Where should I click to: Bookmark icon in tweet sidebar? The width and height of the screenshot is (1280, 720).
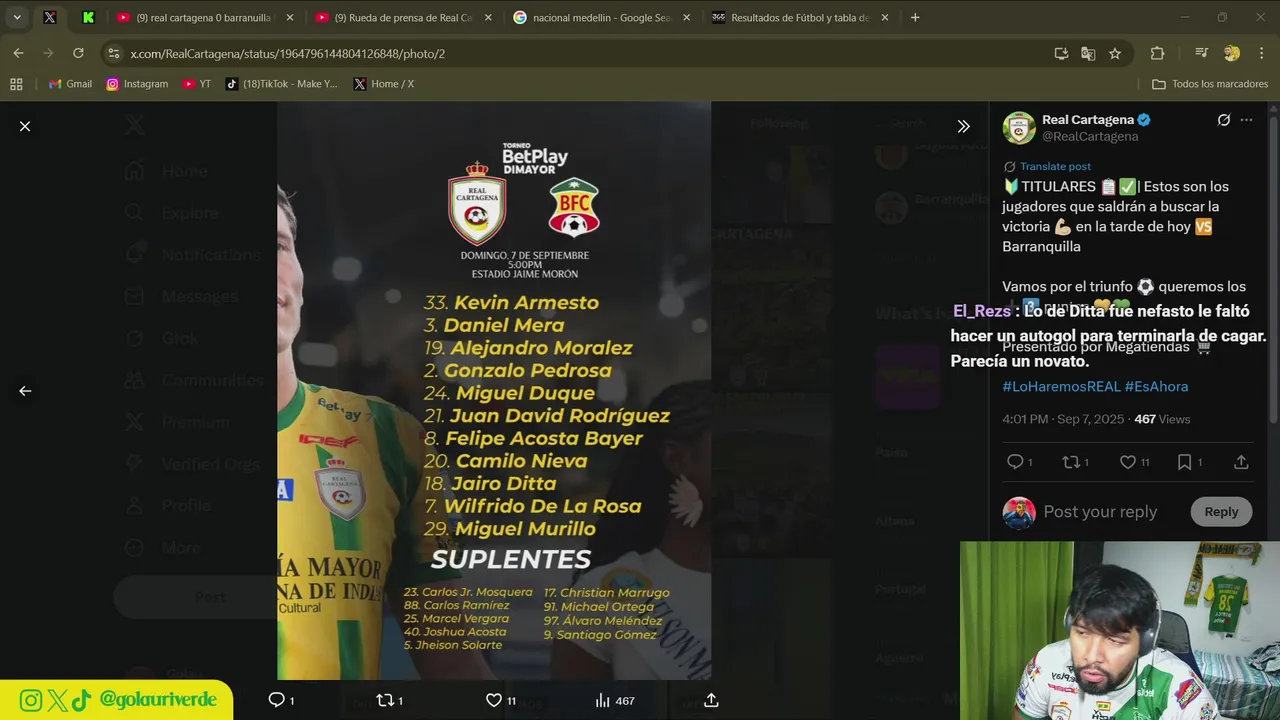[x=1184, y=461]
